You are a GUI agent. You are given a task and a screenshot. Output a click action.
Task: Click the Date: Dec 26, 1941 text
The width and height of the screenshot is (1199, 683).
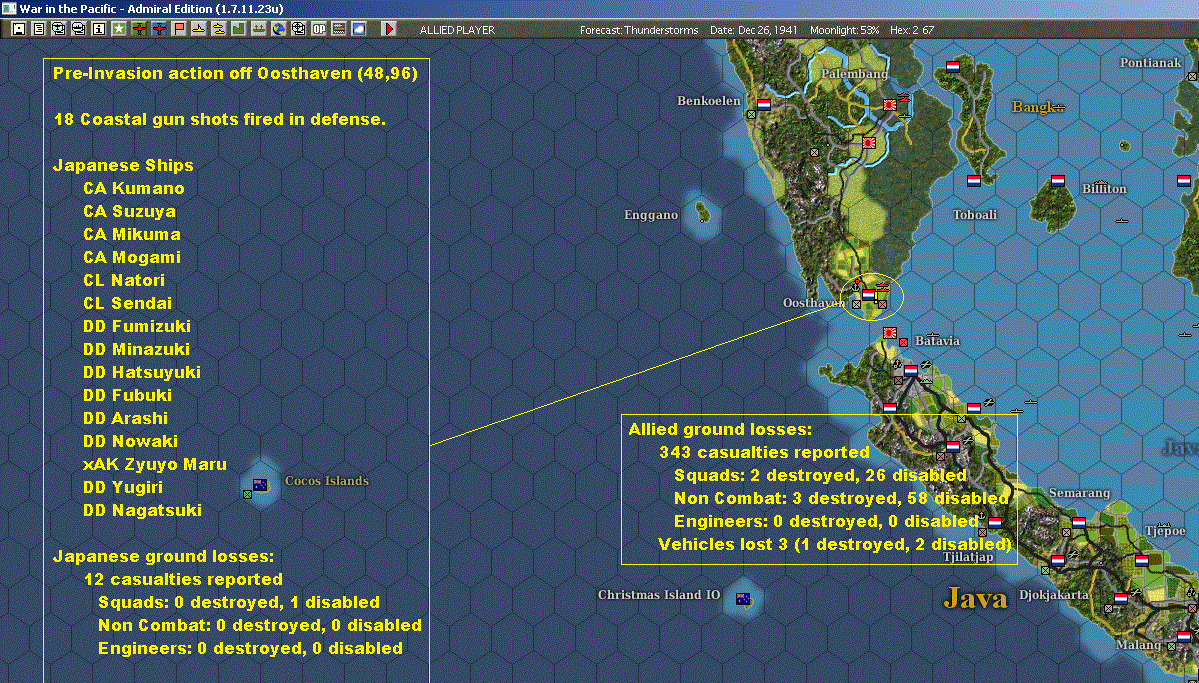(x=753, y=30)
